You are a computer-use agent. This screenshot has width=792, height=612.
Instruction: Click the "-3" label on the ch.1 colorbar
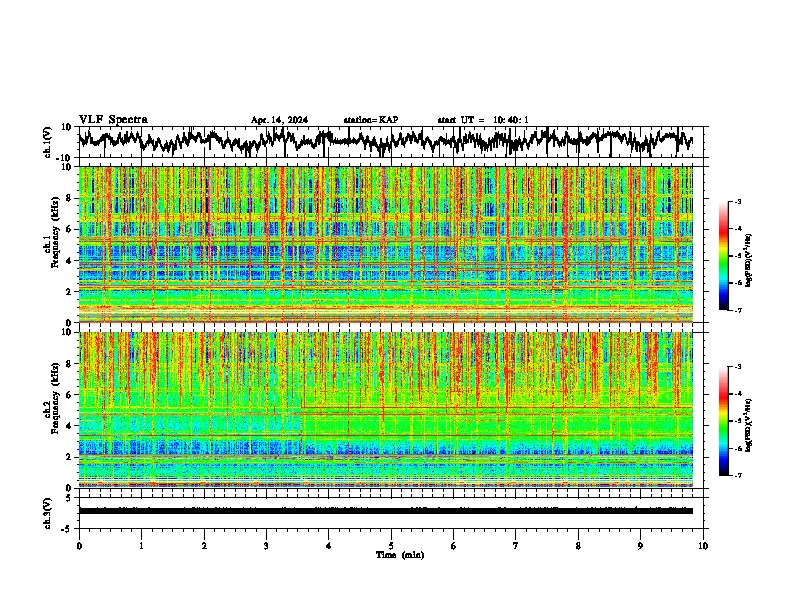coord(738,202)
